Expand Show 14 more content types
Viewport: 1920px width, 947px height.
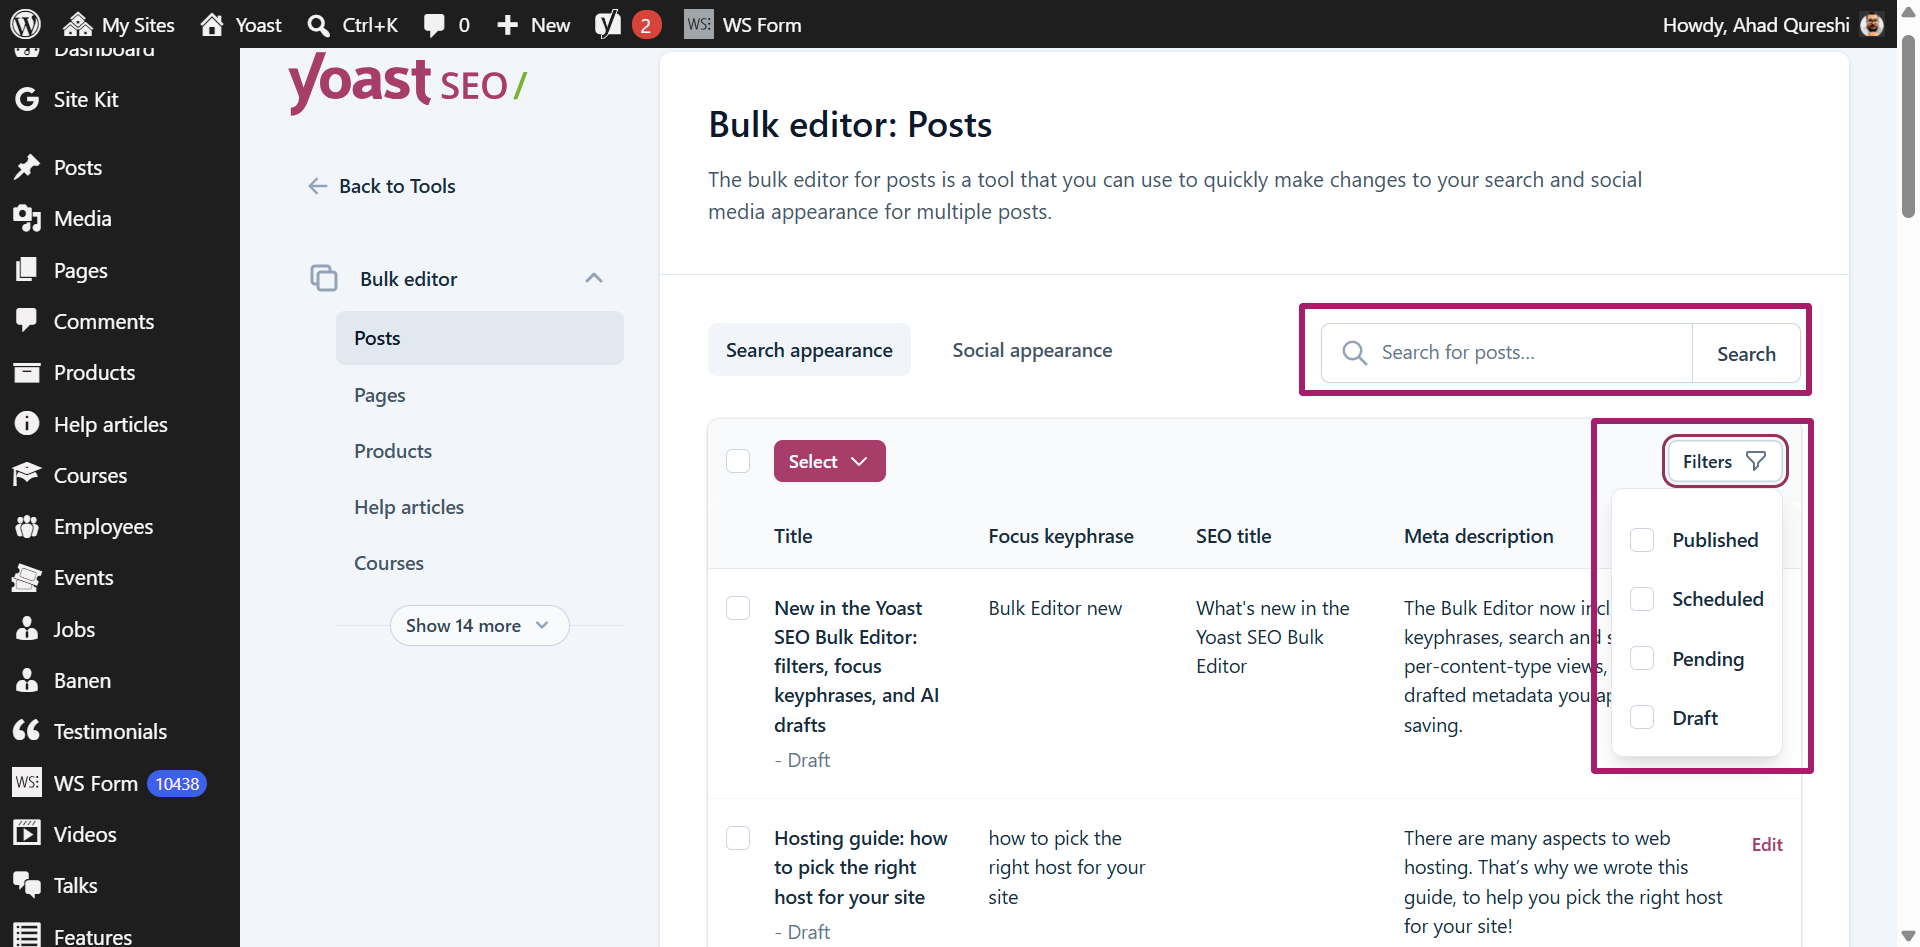(480, 626)
